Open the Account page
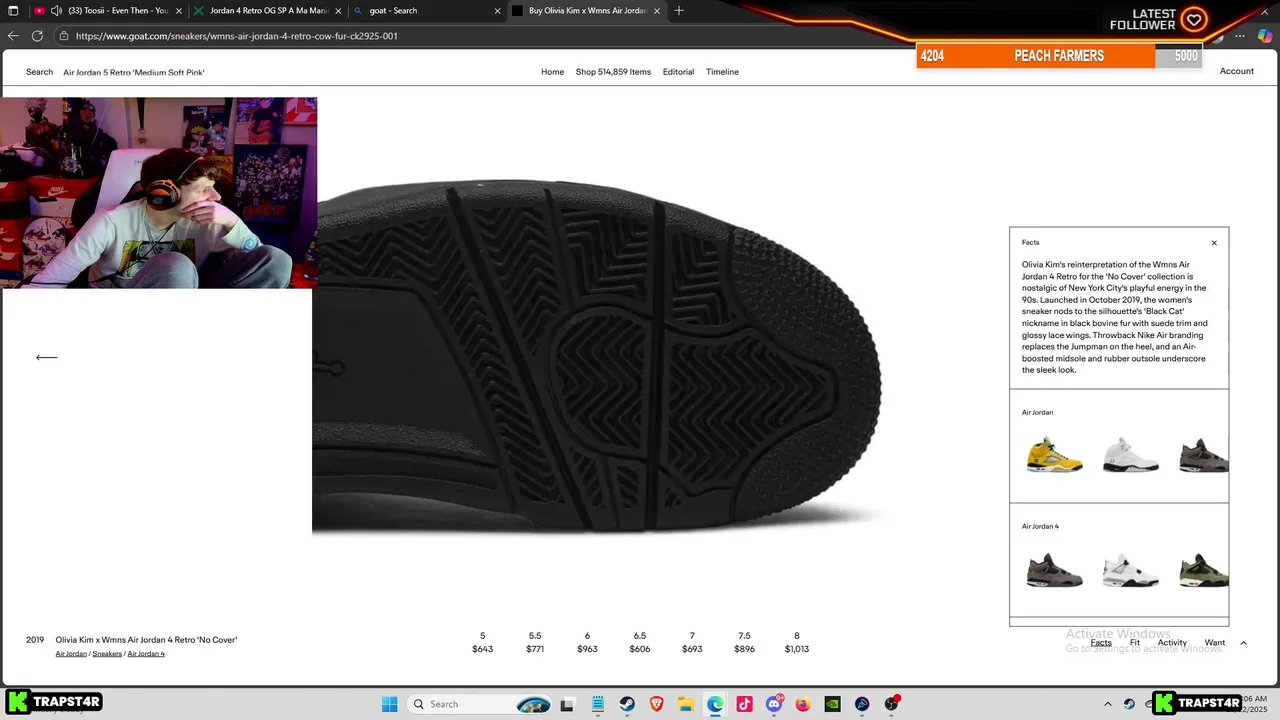The height and width of the screenshot is (720, 1280). coord(1236,71)
